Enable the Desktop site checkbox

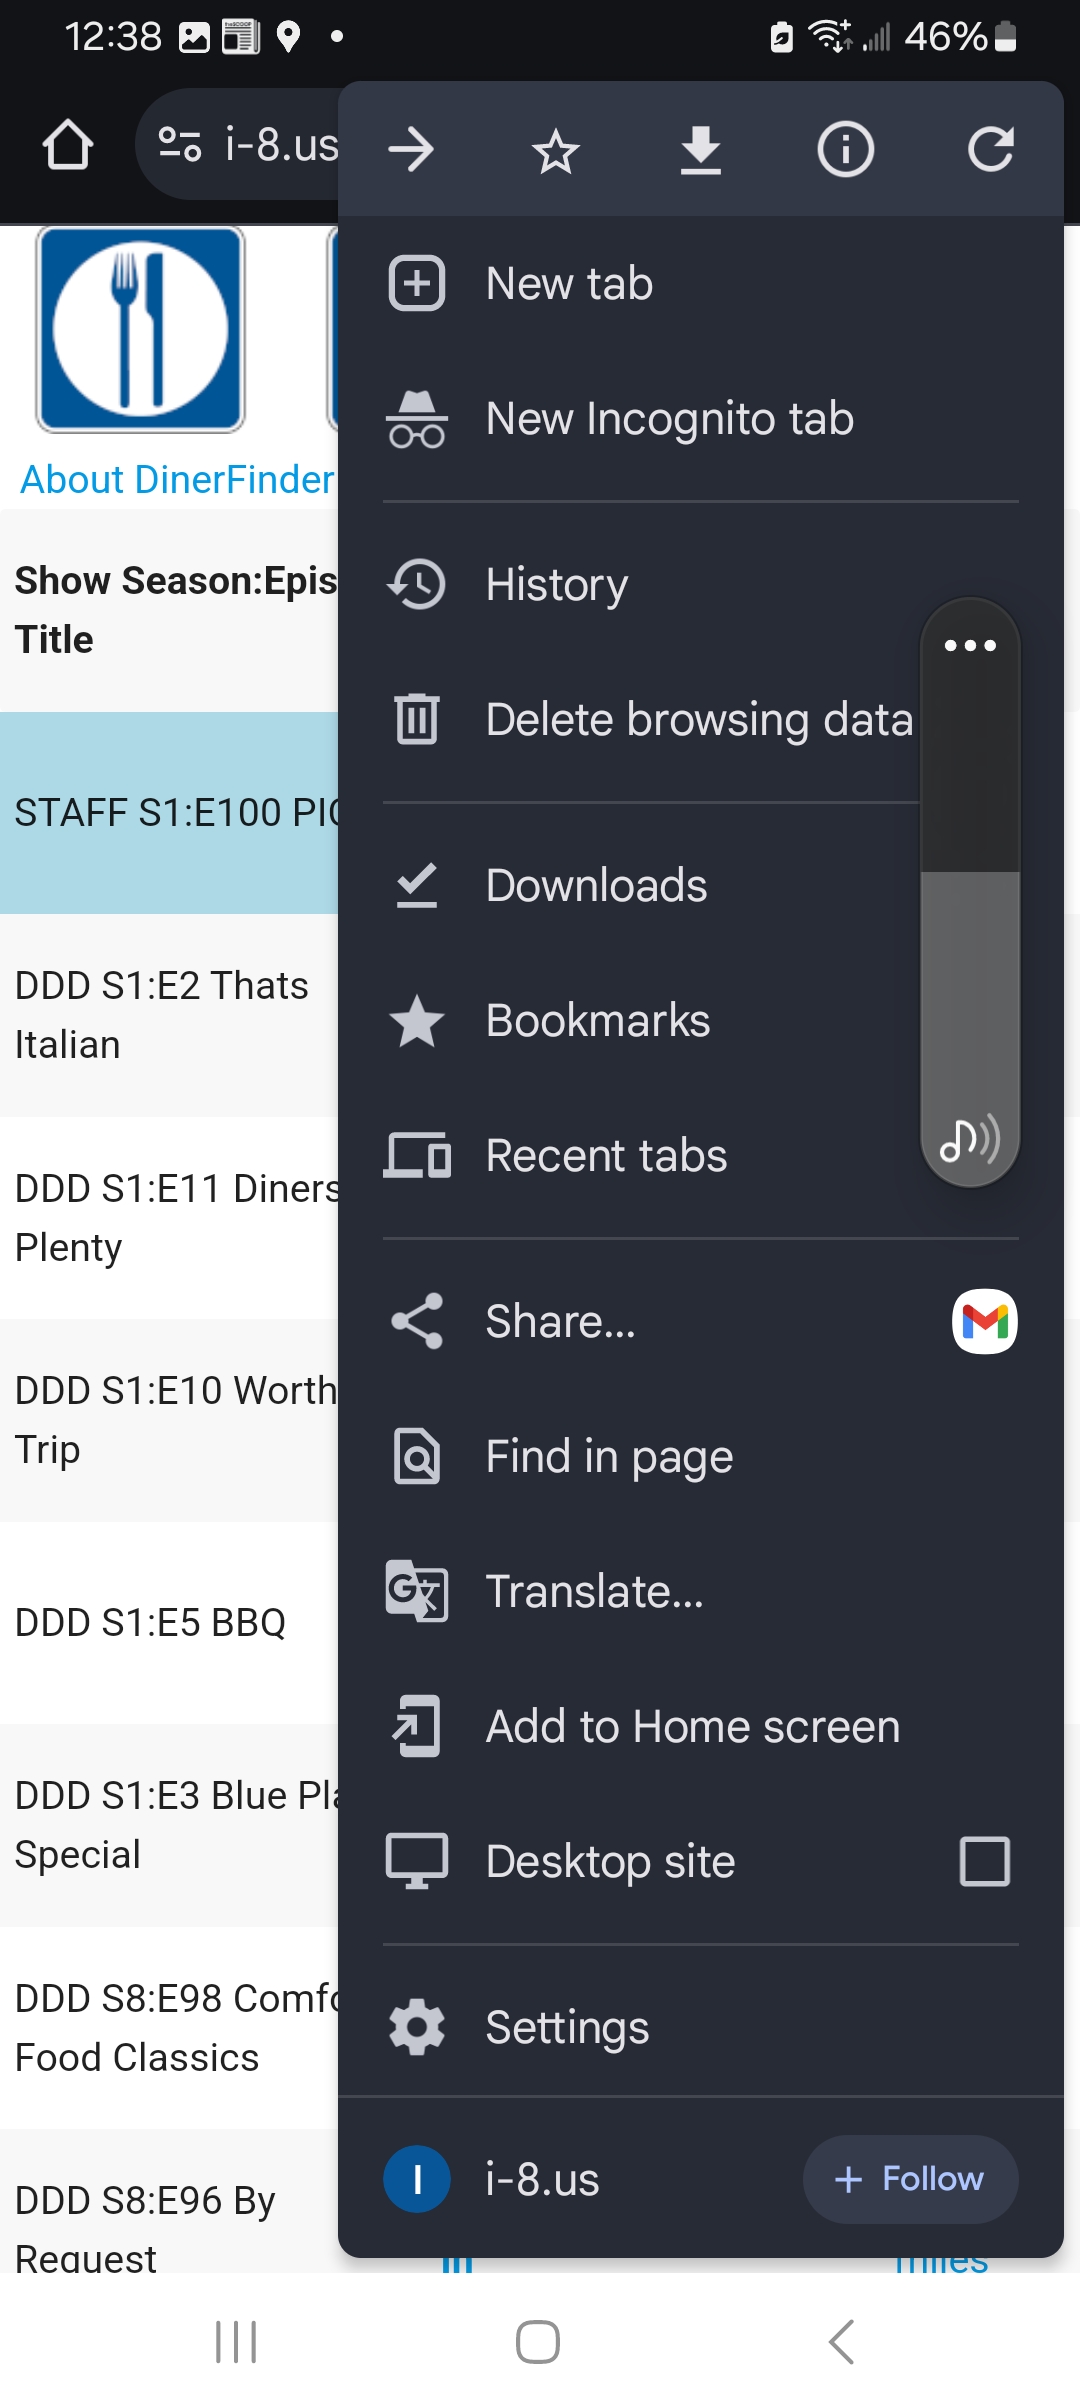click(x=985, y=1861)
